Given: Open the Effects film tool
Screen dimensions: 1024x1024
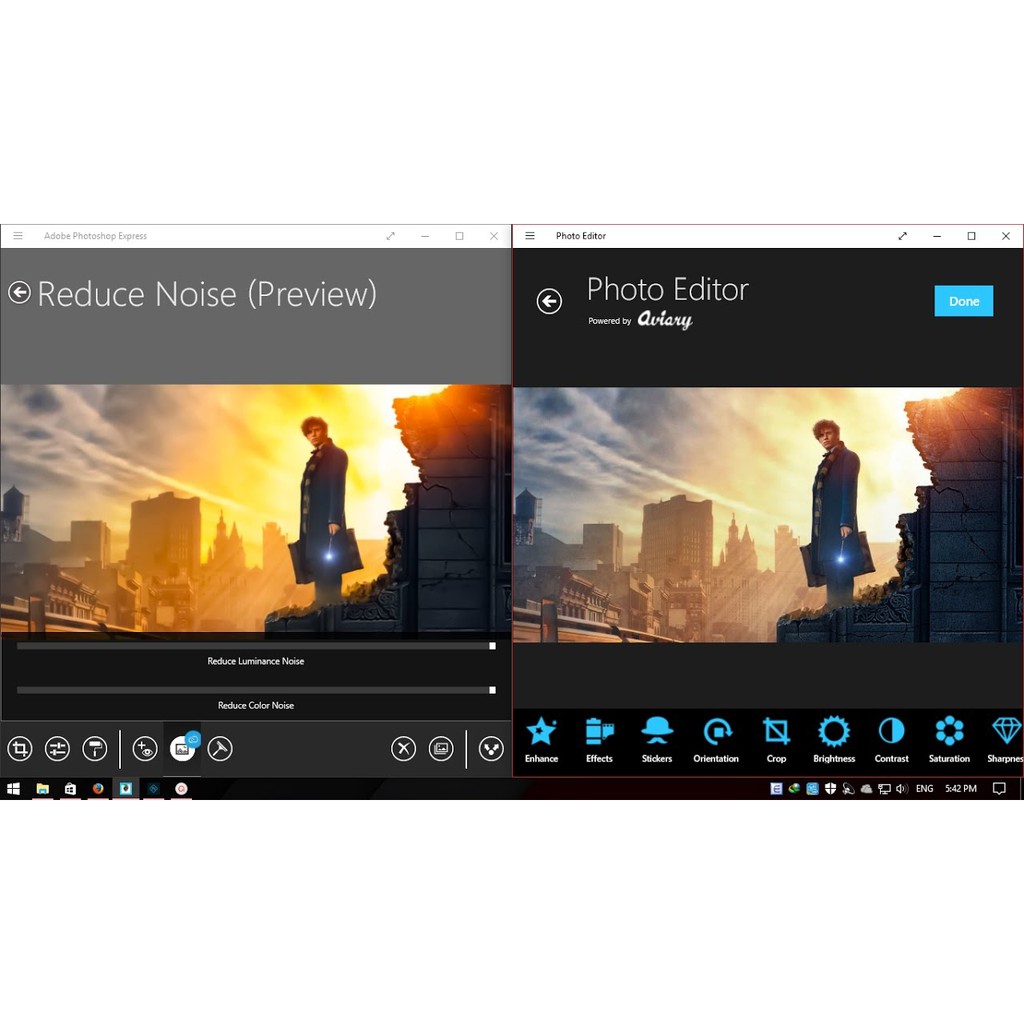Looking at the screenshot, I should [x=599, y=738].
